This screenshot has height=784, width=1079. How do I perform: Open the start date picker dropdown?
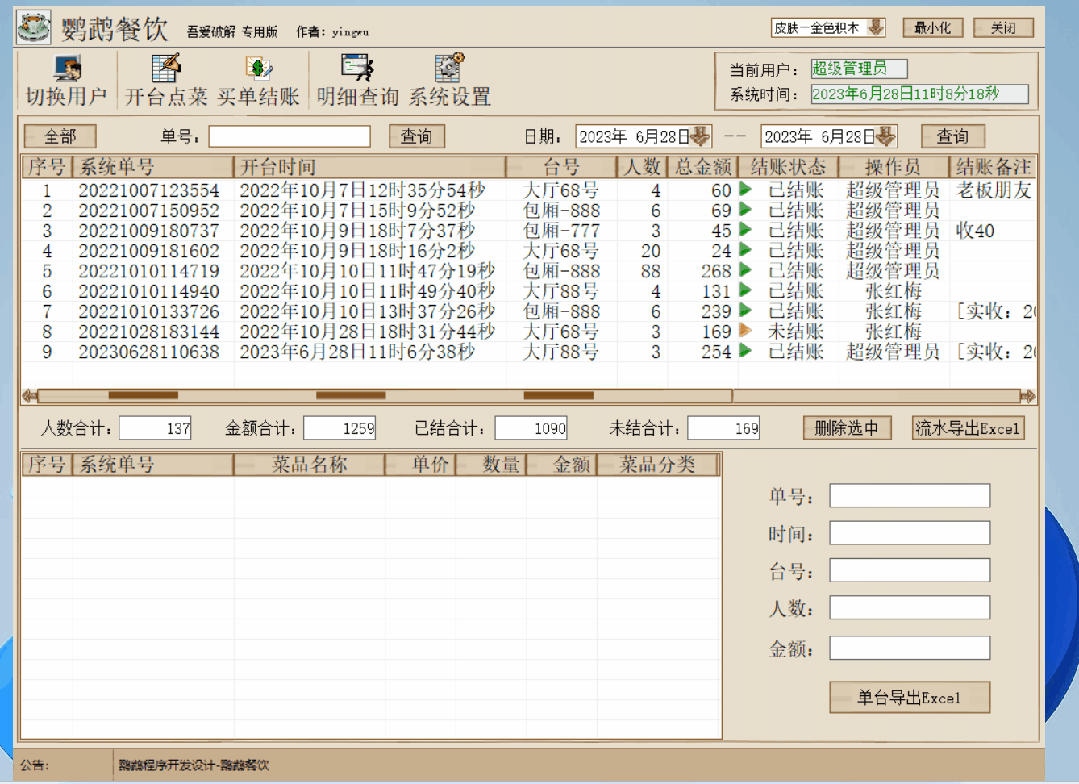click(x=701, y=136)
